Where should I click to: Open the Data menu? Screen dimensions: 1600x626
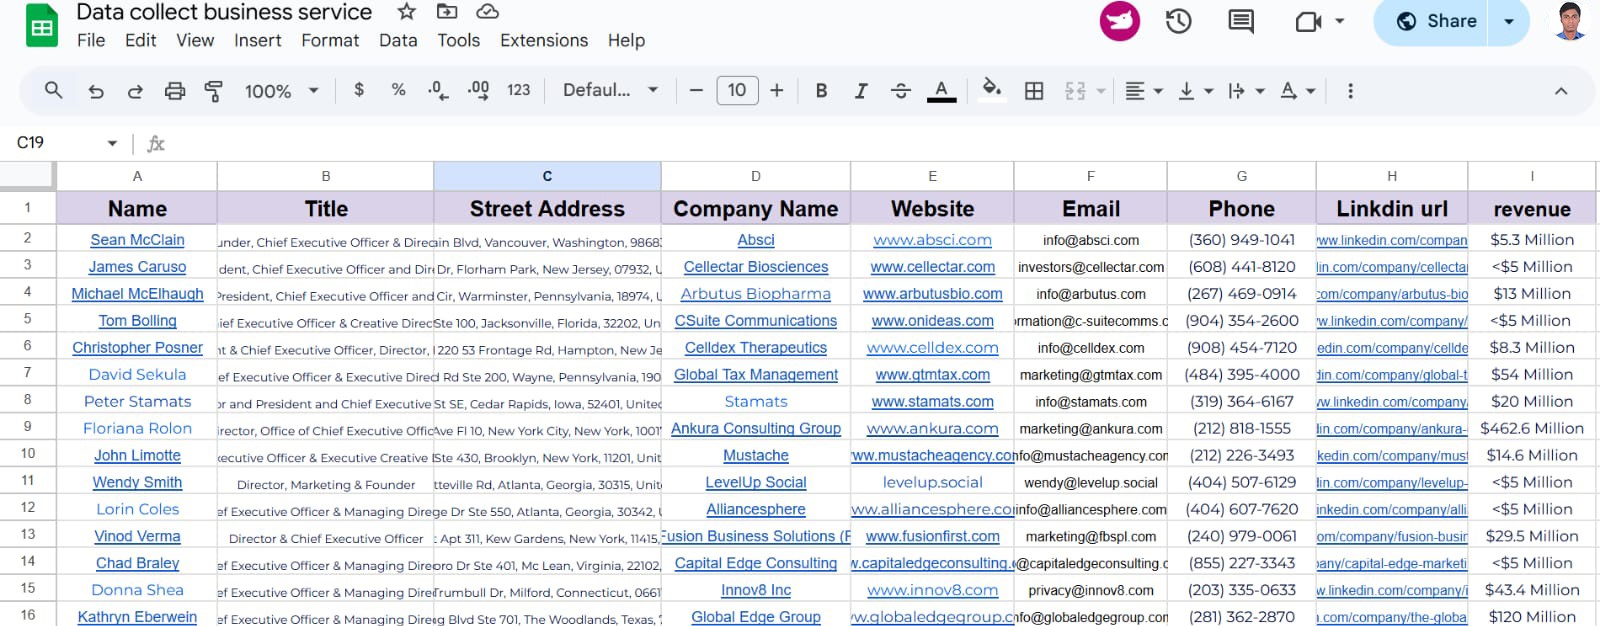click(397, 40)
